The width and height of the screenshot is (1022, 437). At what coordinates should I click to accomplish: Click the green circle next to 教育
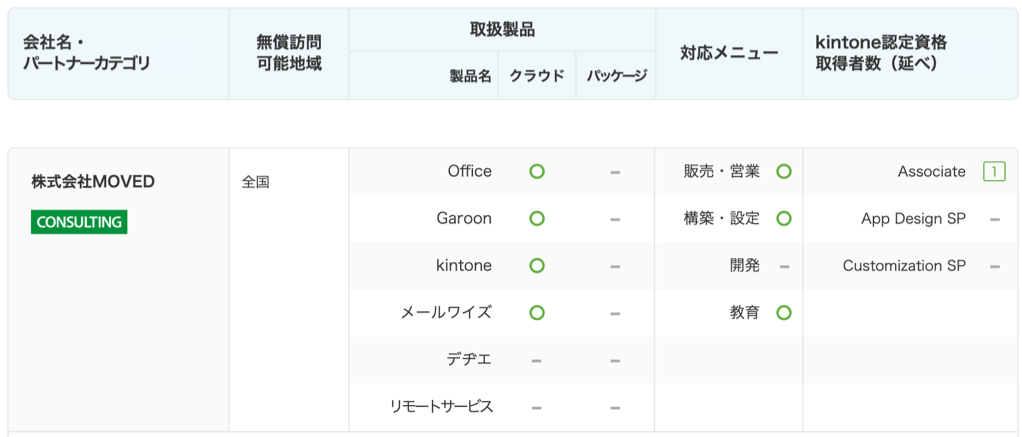tap(784, 313)
